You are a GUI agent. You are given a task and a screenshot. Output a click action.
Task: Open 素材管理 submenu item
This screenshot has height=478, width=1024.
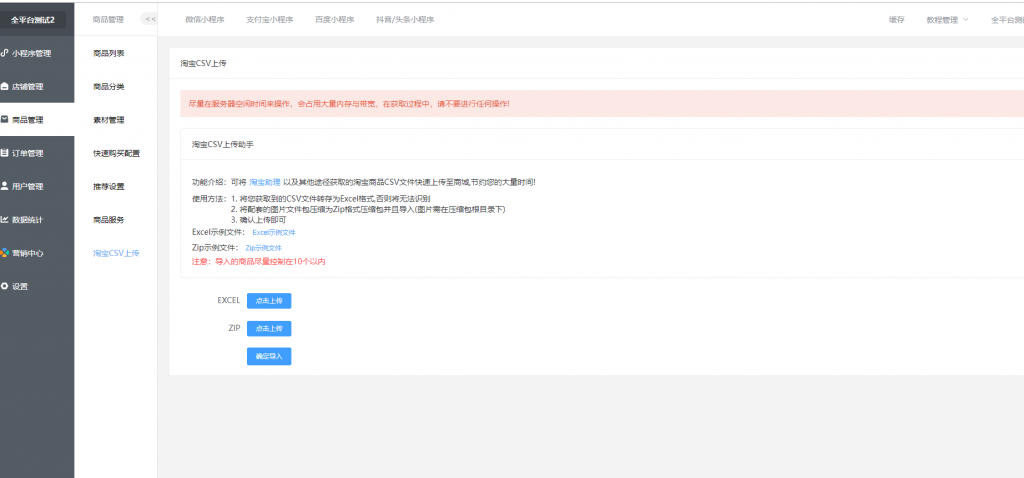(x=108, y=120)
